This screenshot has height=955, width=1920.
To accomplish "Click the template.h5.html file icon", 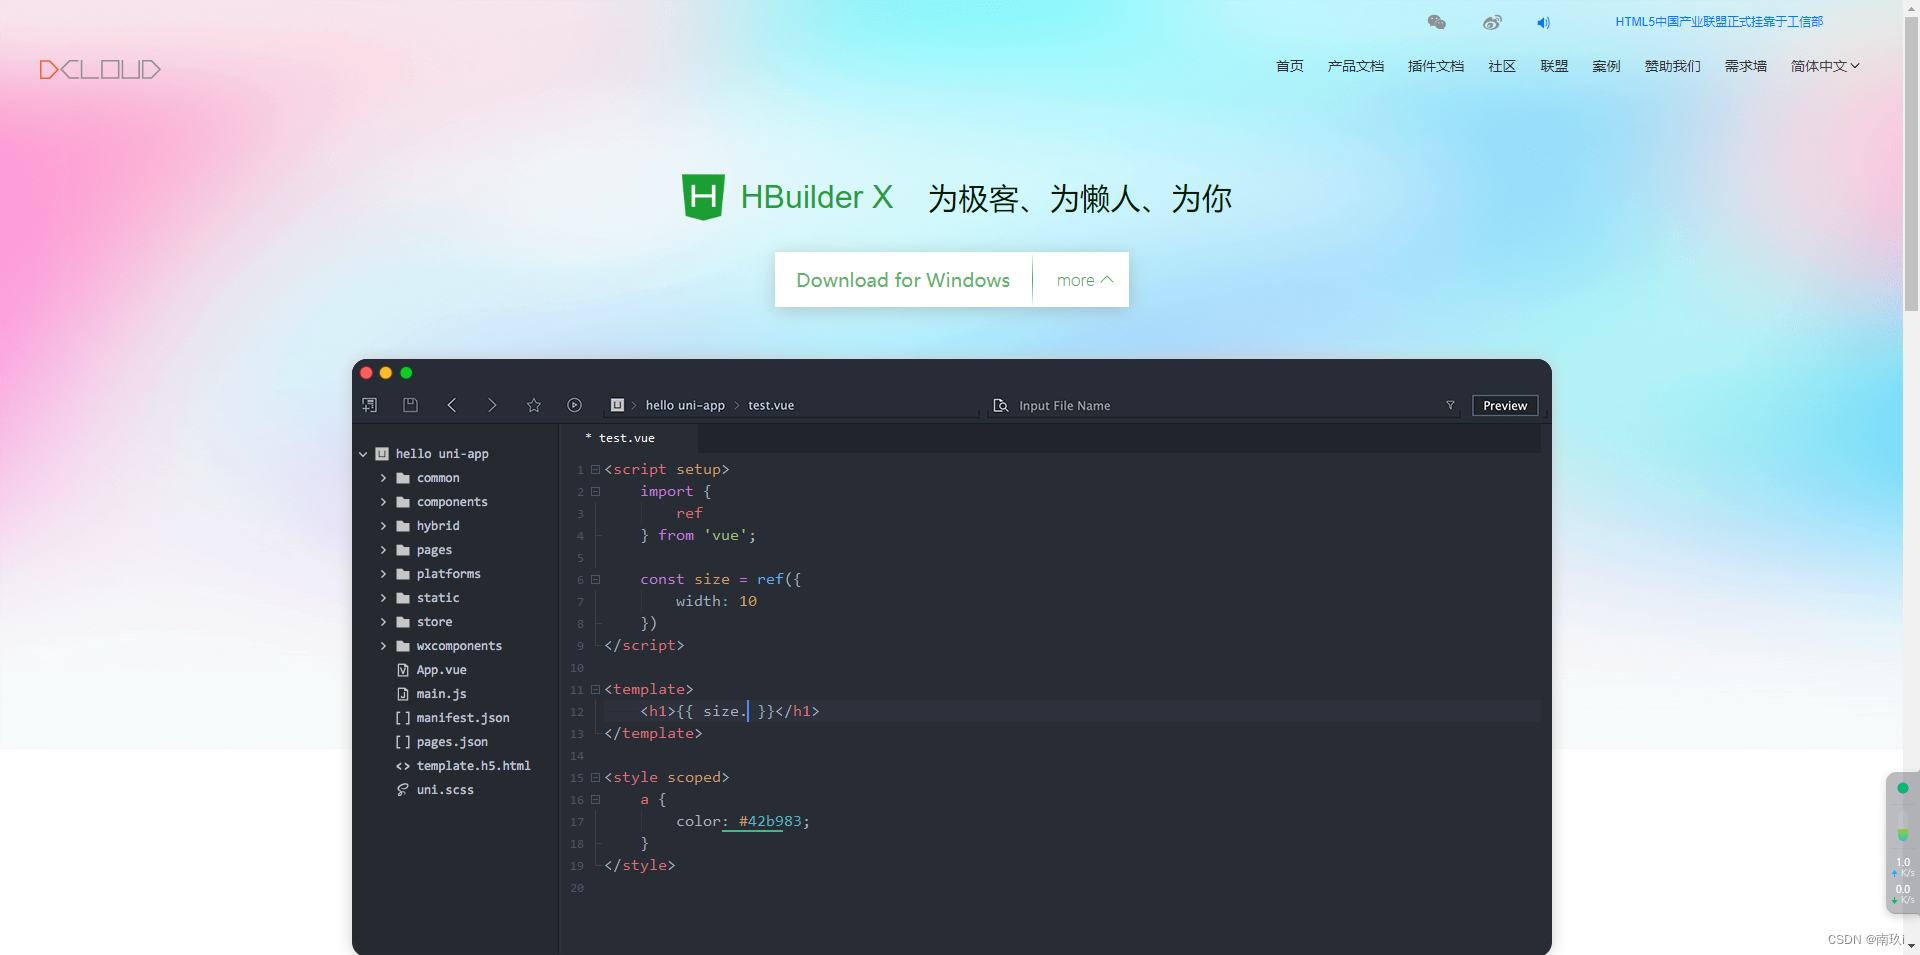I will pos(403,766).
